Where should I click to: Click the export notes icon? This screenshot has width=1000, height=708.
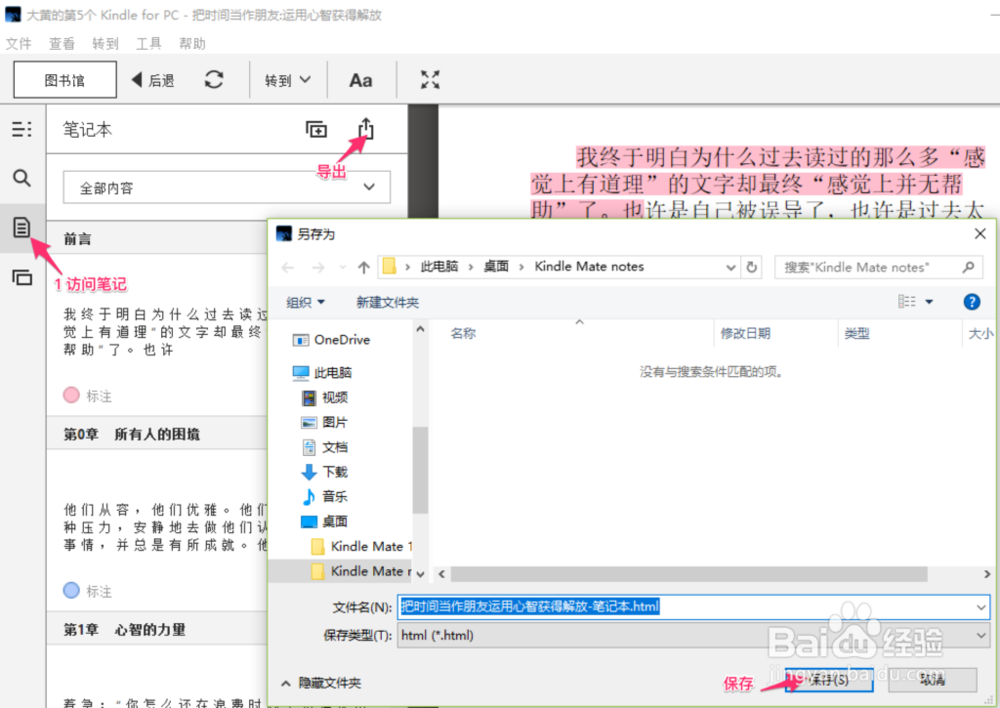365,129
